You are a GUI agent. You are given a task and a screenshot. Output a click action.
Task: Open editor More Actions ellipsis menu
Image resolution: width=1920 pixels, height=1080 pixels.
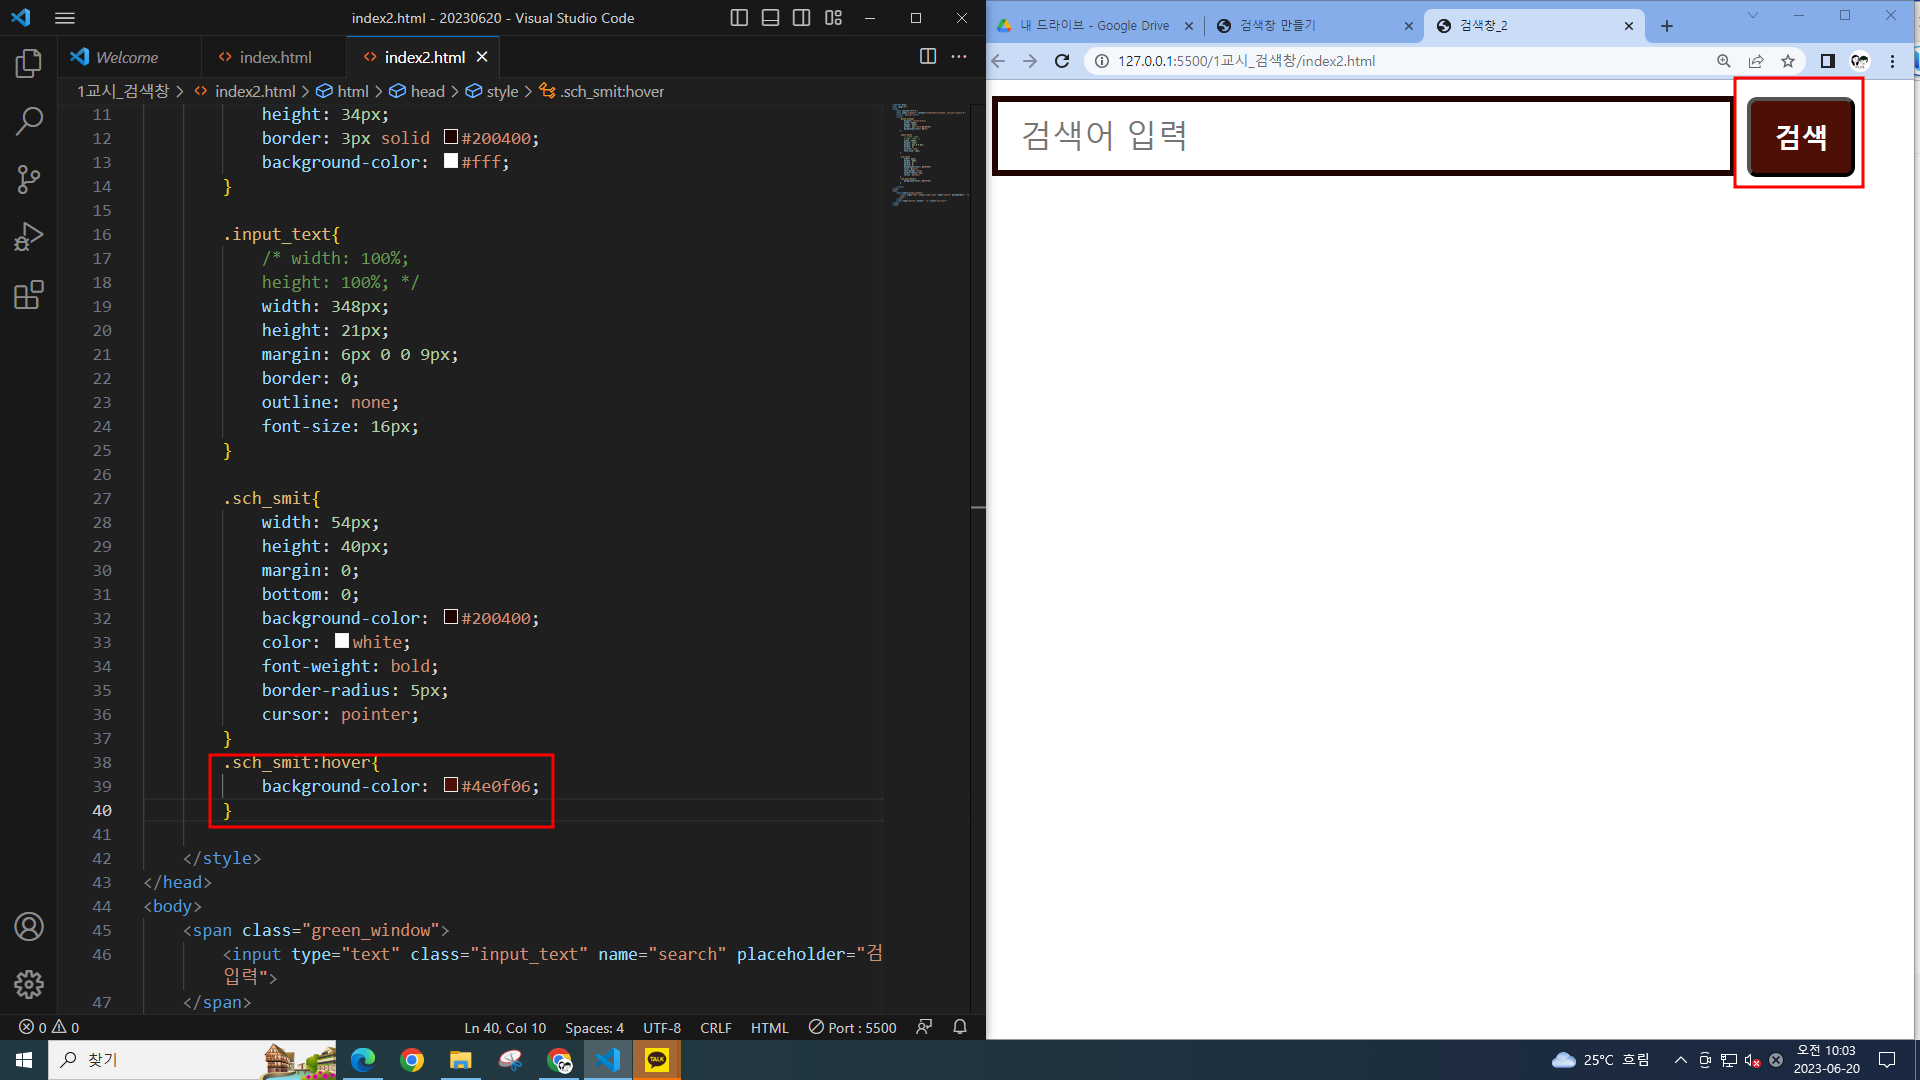coord(959,57)
